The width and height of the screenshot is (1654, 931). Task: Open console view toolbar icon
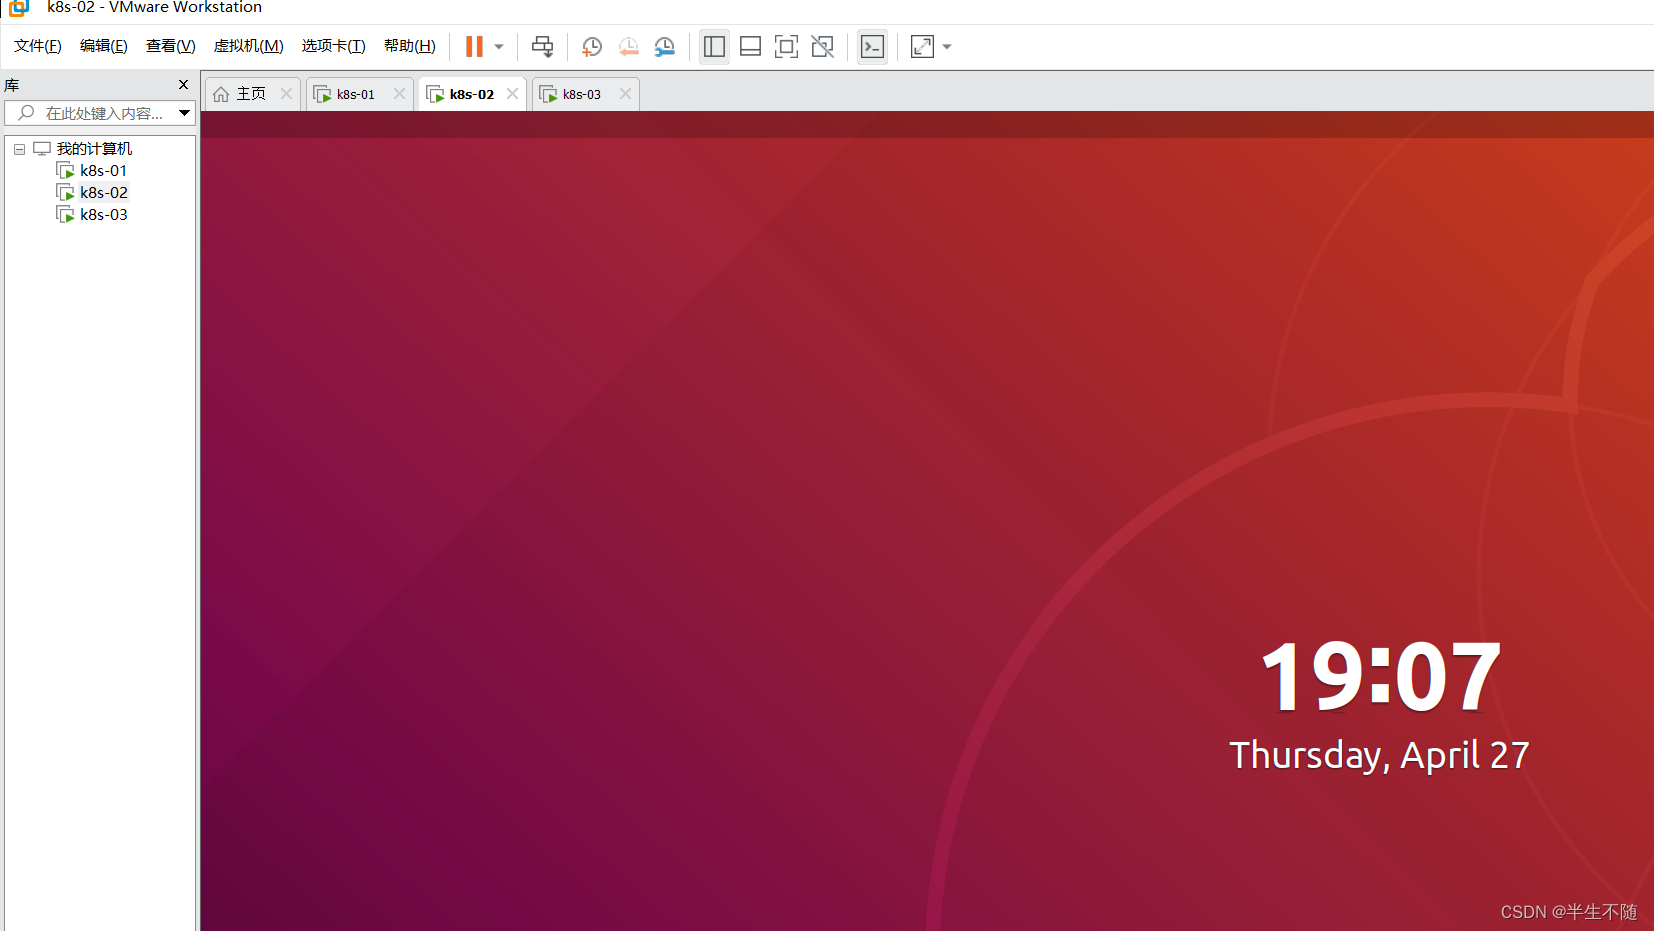click(872, 46)
